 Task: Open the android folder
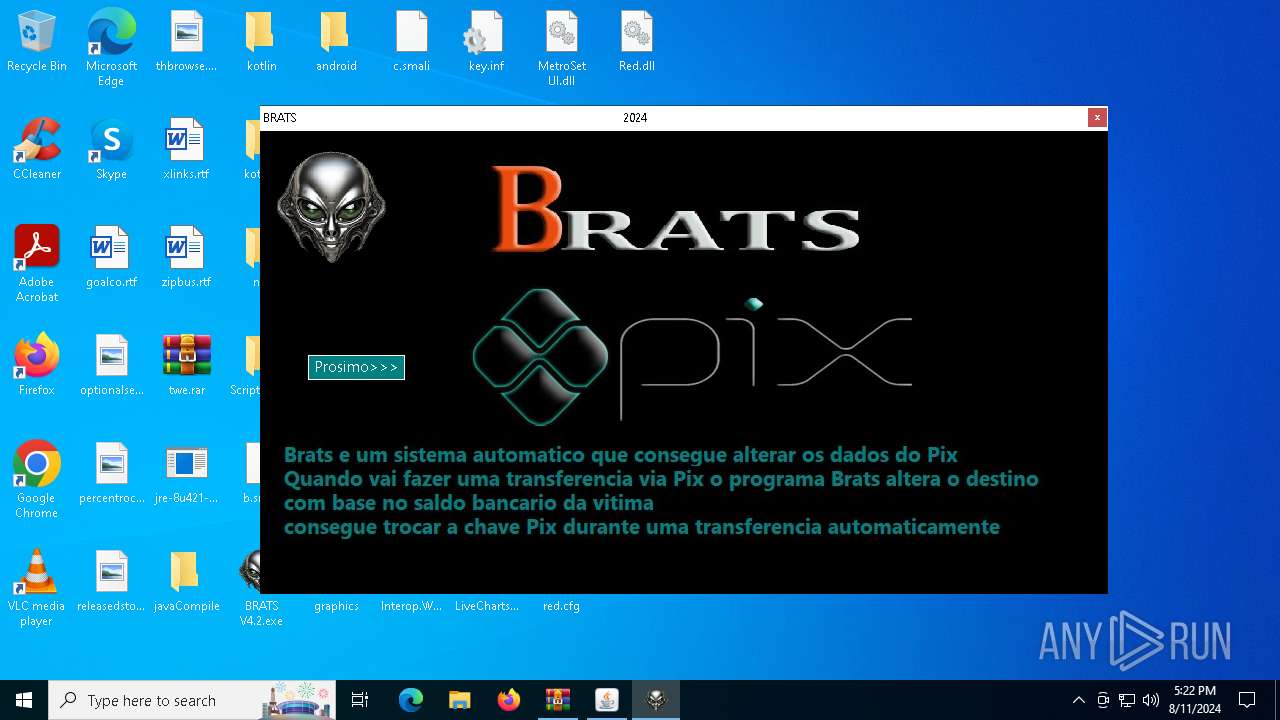click(x=336, y=42)
